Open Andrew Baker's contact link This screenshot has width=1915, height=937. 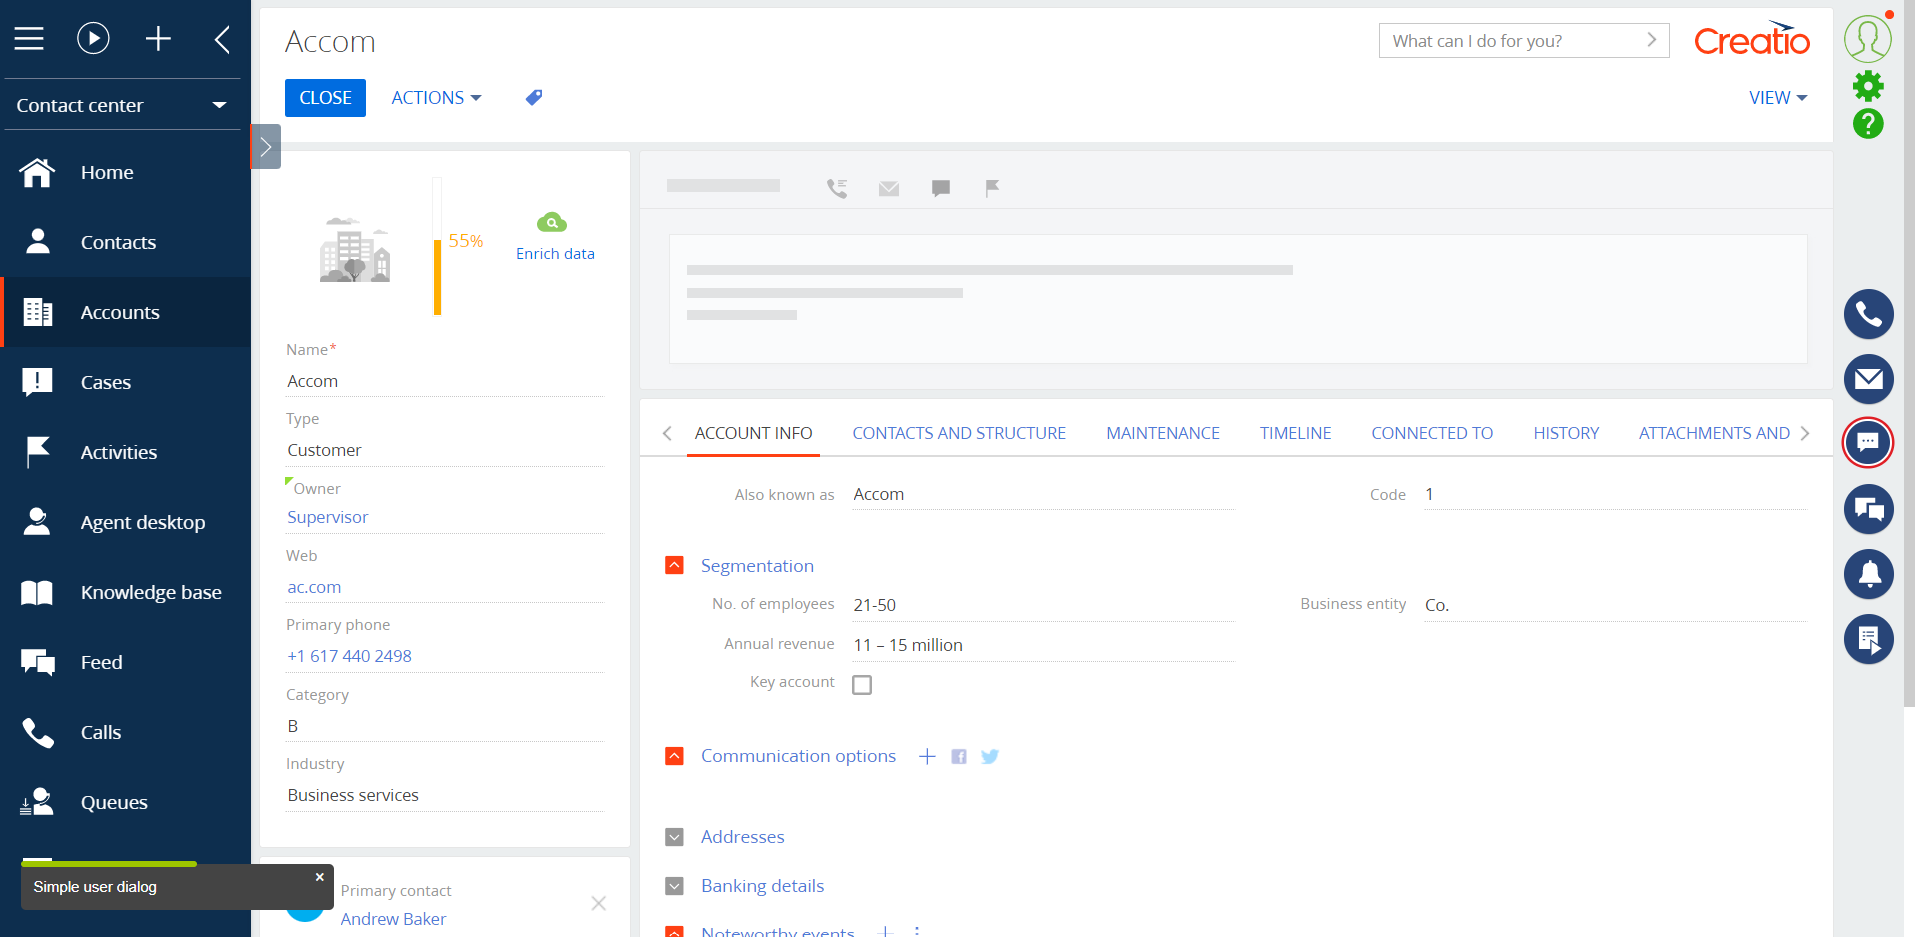(393, 918)
